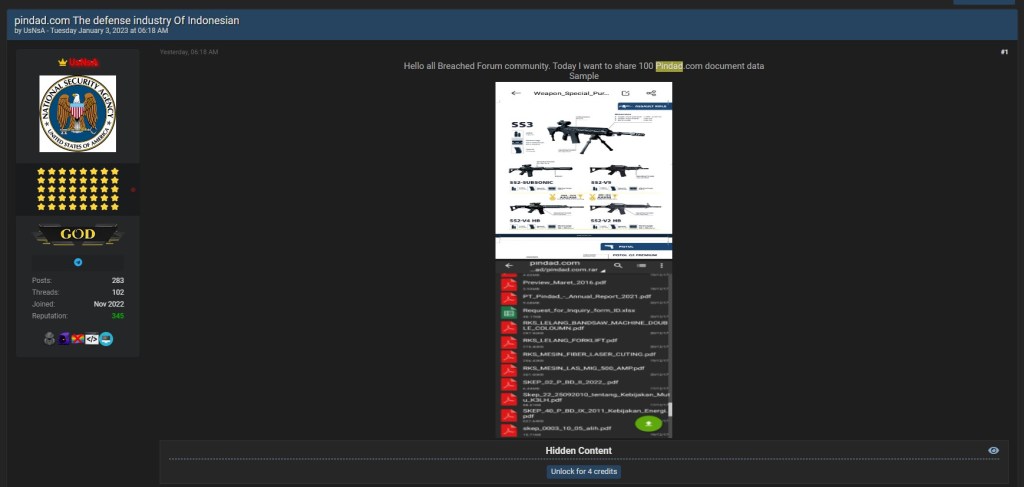Screen dimensions: 1024x487
Task: Click the reputation value 345
Action: click(x=118, y=316)
